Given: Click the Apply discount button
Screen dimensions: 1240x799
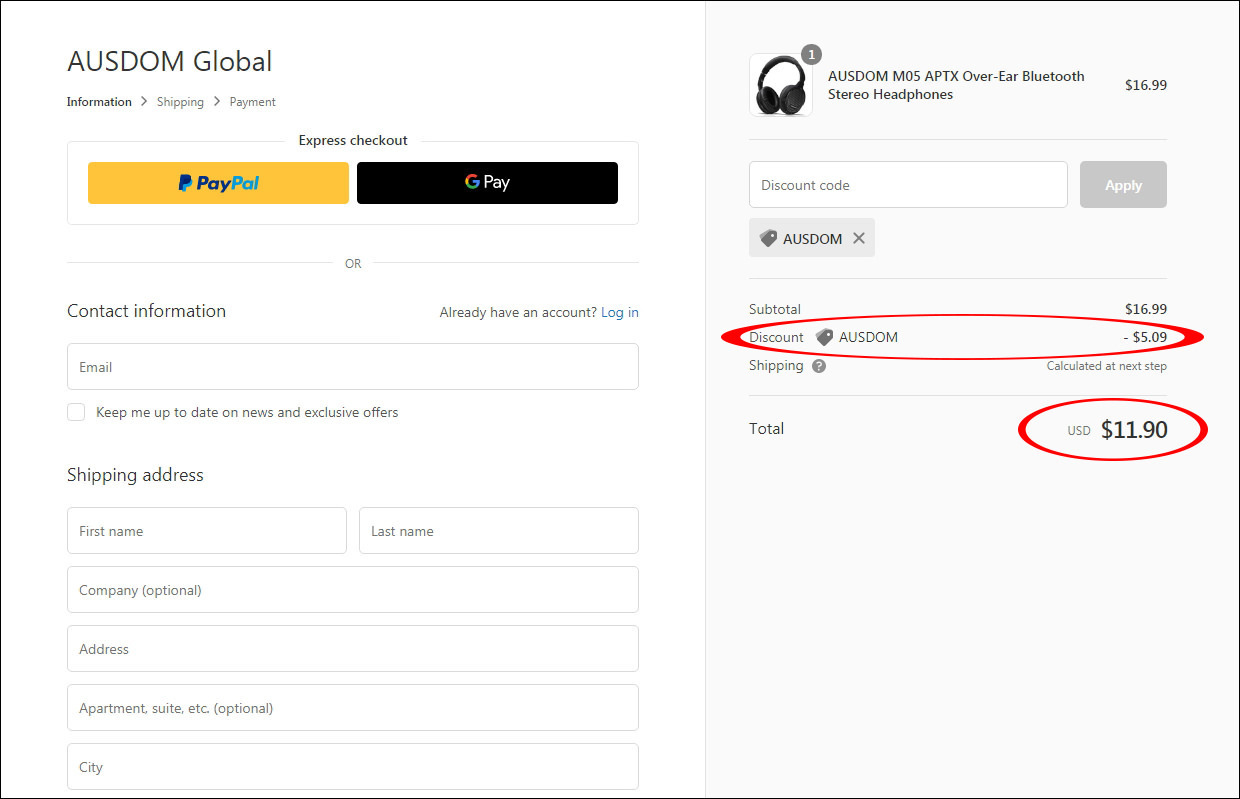Looking at the screenshot, I should (1123, 185).
